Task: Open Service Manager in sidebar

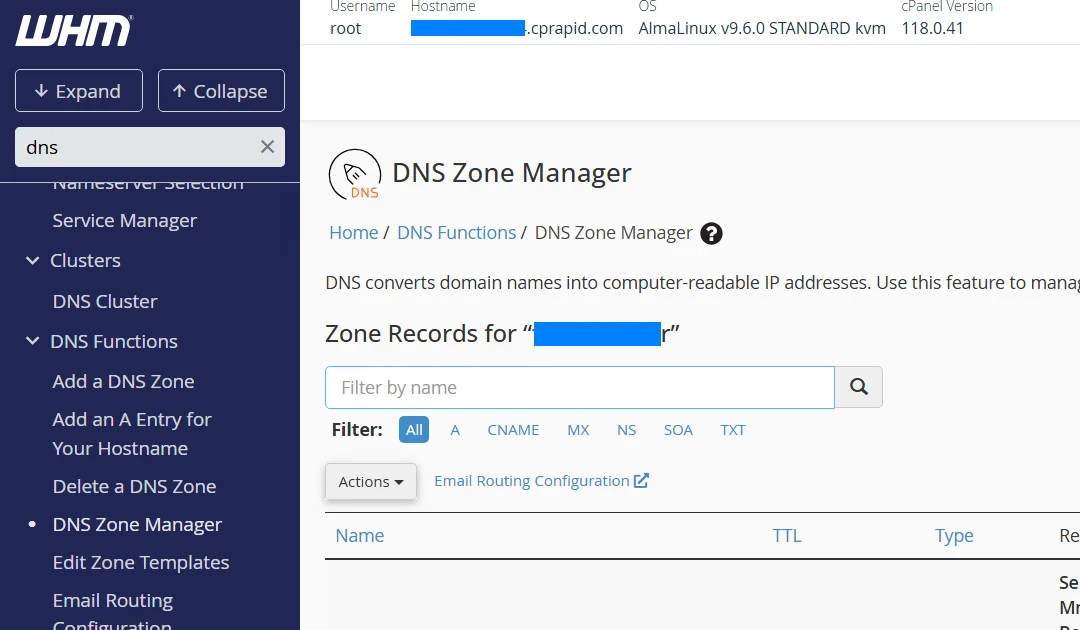Action: tap(125, 220)
